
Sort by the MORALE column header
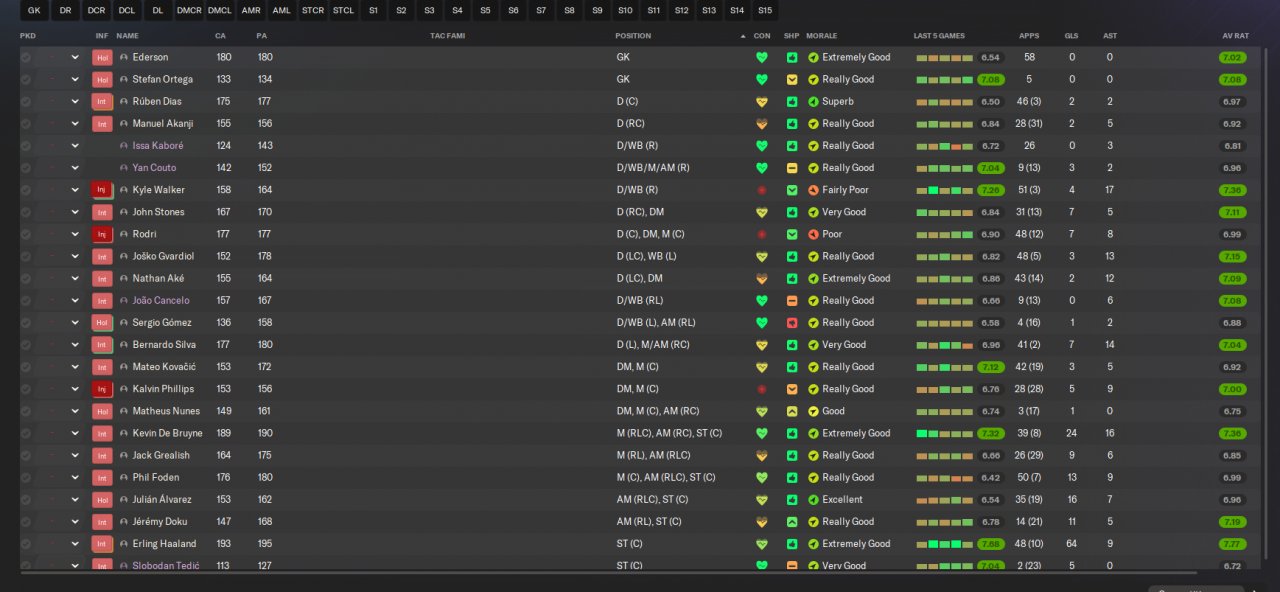click(822, 36)
